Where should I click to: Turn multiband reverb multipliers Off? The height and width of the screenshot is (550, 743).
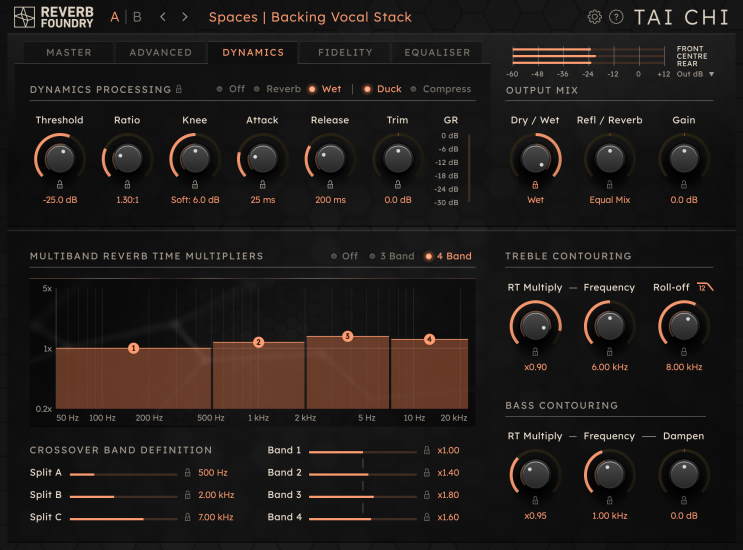click(x=344, y=256)
